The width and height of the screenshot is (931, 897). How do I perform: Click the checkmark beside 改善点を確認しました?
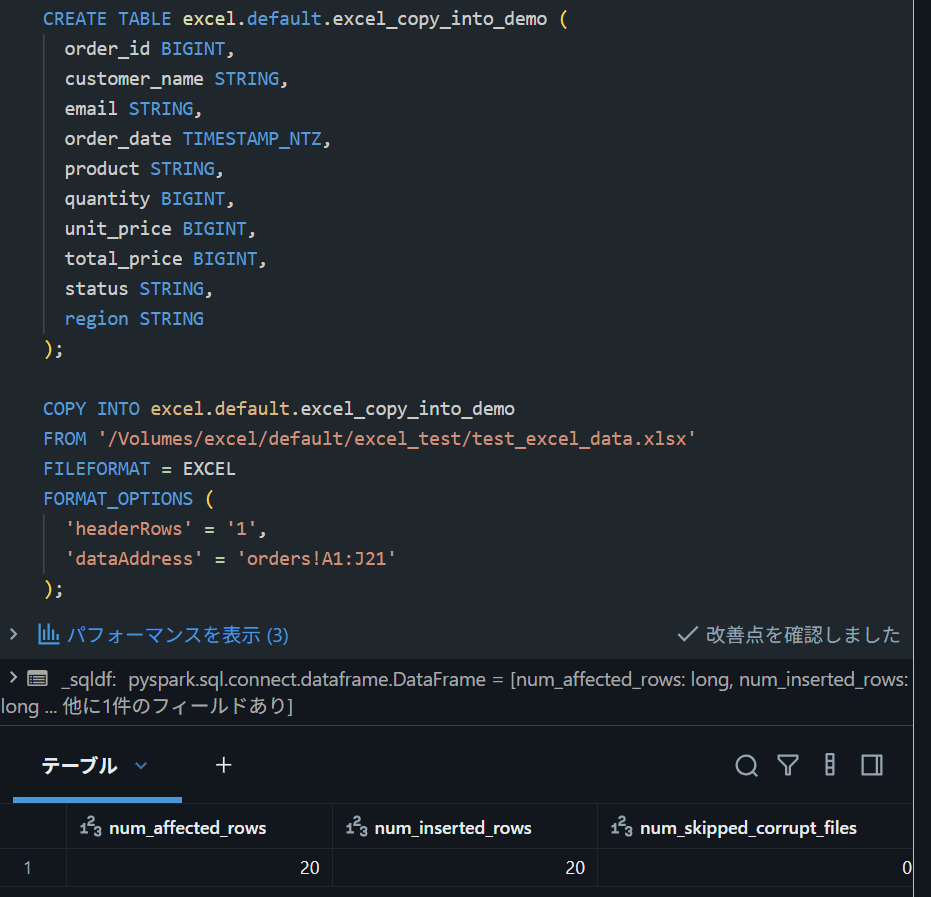tap(687, 634)
